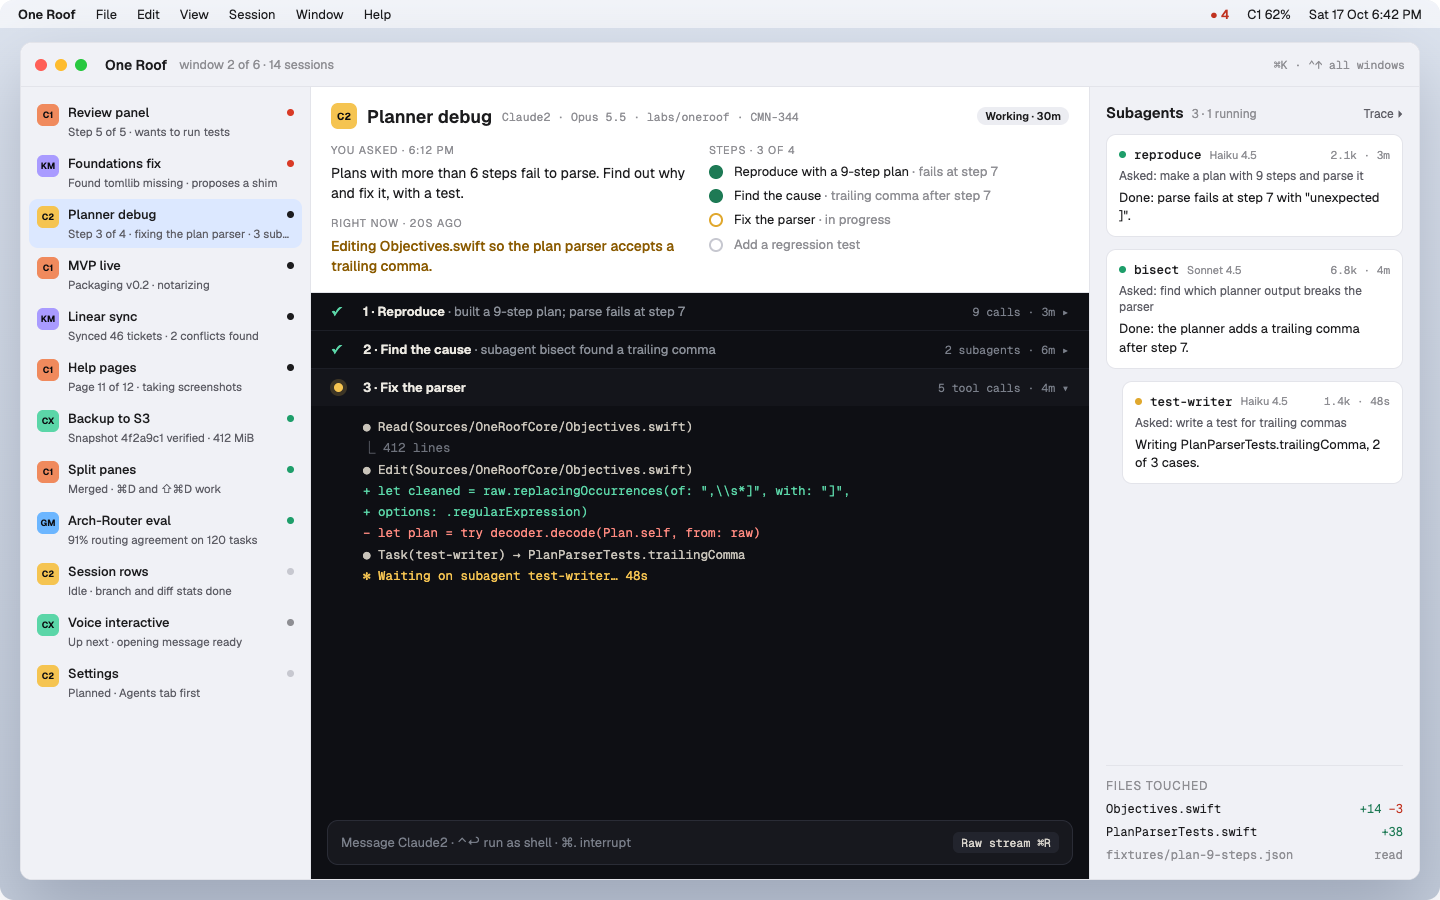Expand step 2 Find the cause arrow
Image resolution: width=1440 pixels, height=900 pixels.
[x=1065, y=351]
